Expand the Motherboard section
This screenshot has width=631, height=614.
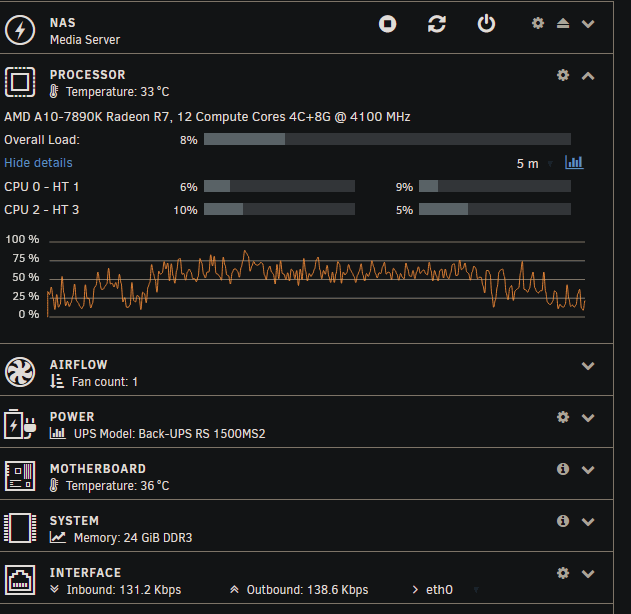[x=588, y=469]
